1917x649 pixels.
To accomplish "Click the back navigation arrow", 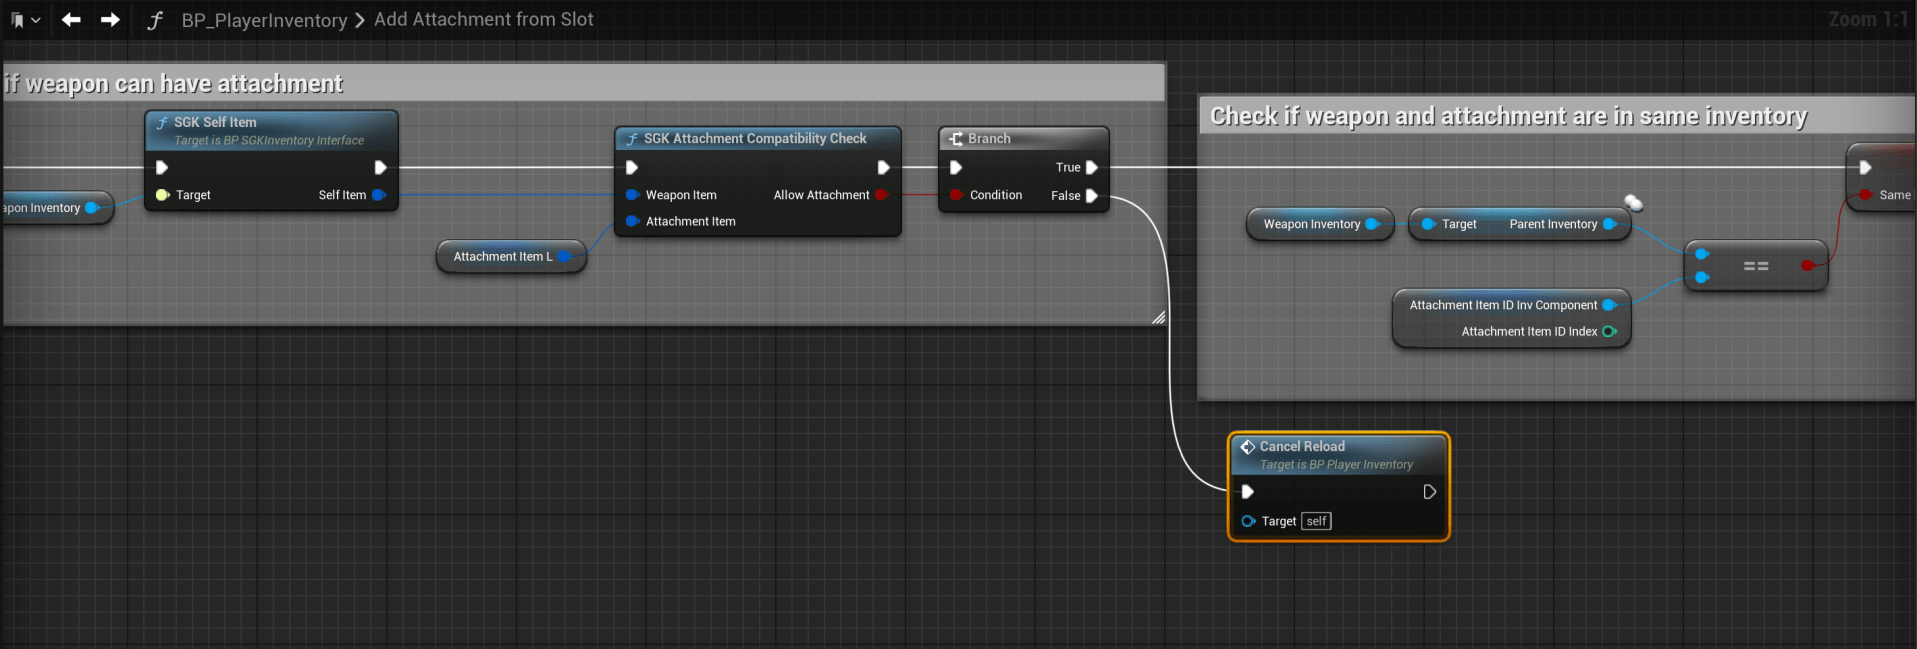I will (71, 20).
